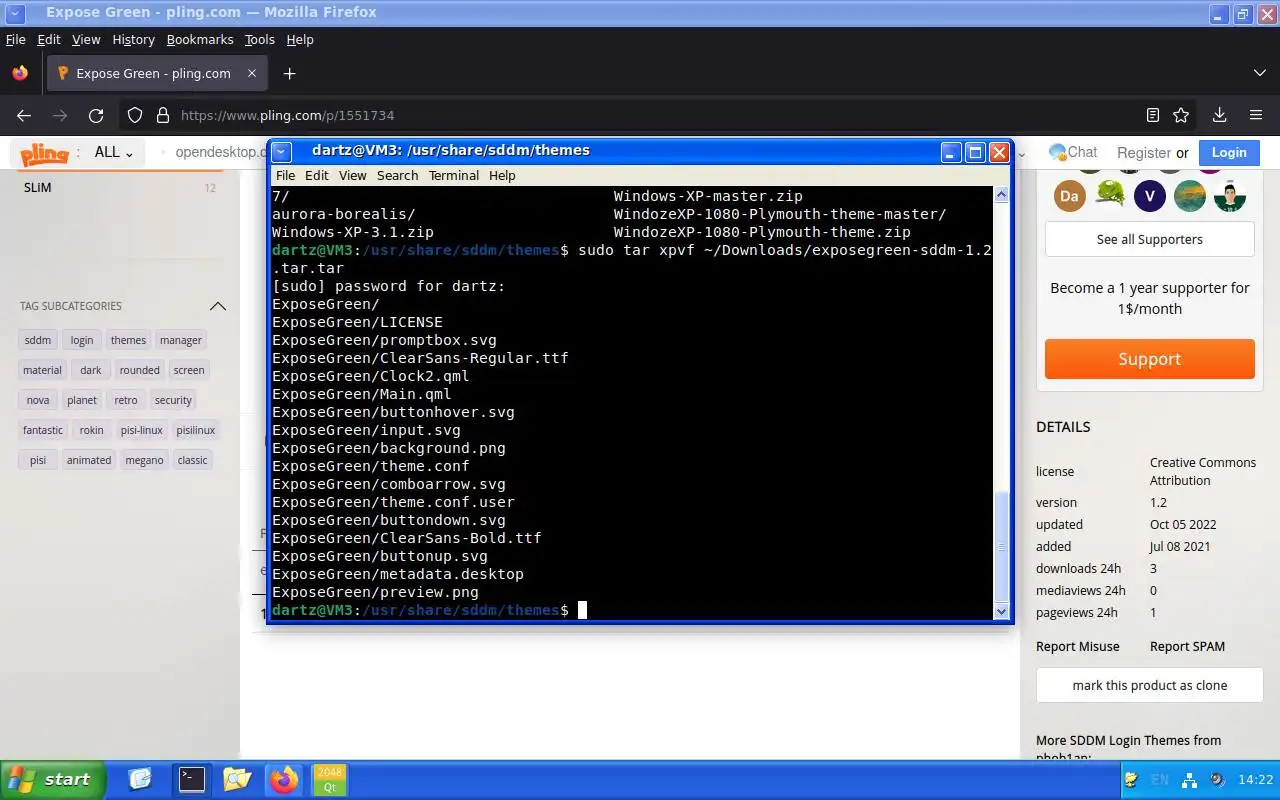
Task: Select the rounded tag
Action: pyautogui.click(x=140, y=370)
